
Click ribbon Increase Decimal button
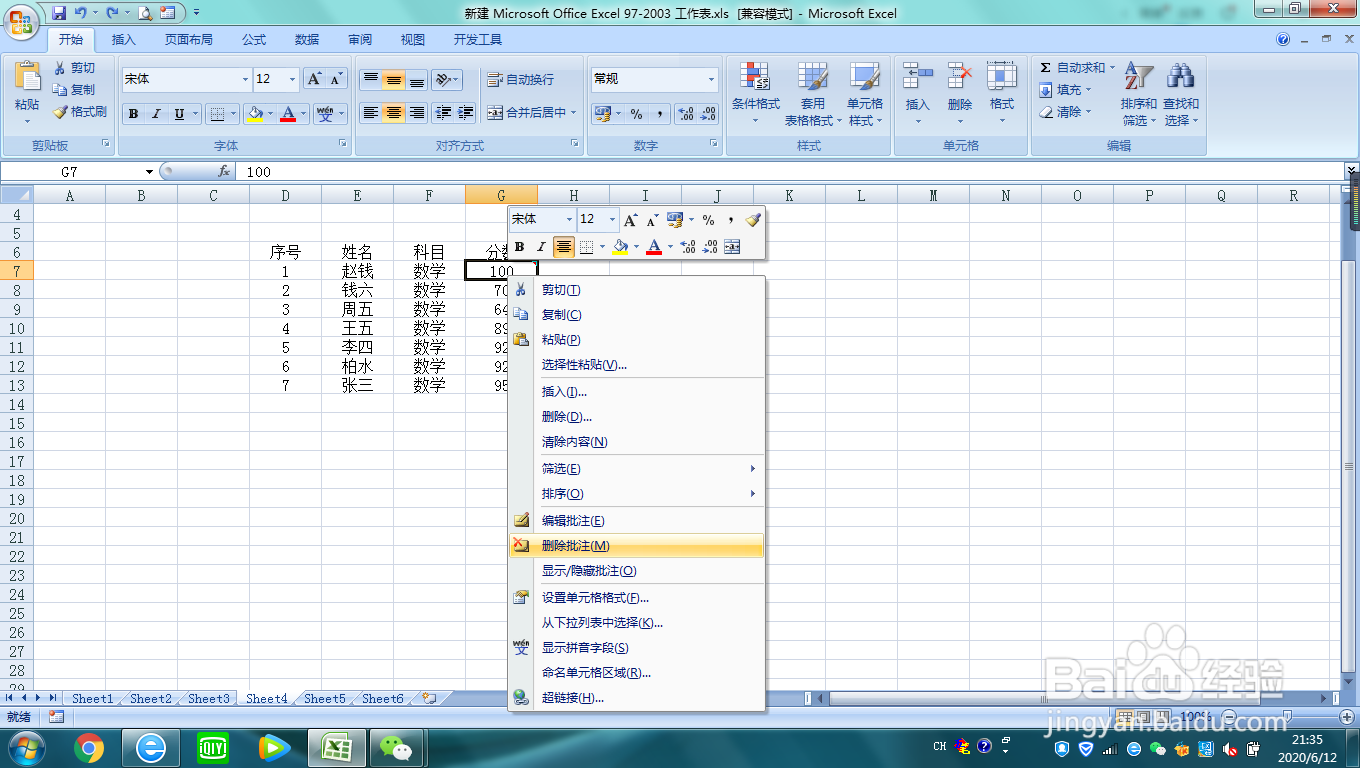pyautogui.click(x=685, y=114)
